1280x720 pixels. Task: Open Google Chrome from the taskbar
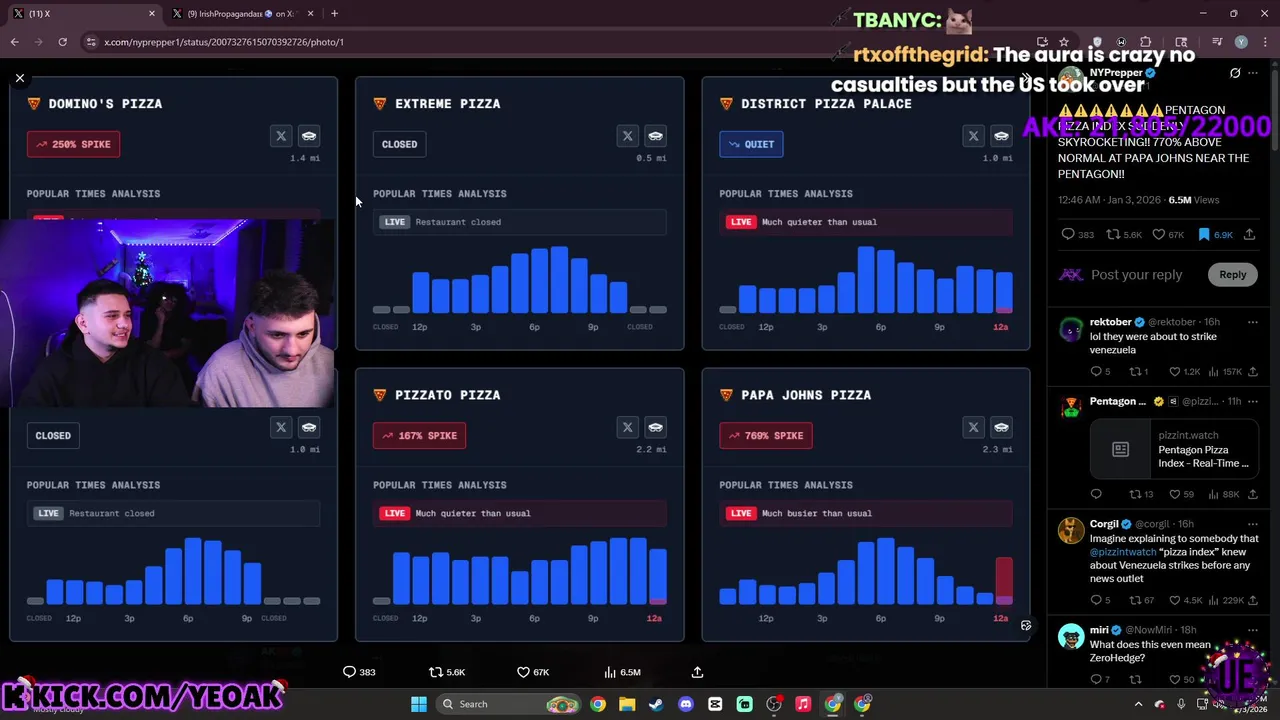pos(597,704)
